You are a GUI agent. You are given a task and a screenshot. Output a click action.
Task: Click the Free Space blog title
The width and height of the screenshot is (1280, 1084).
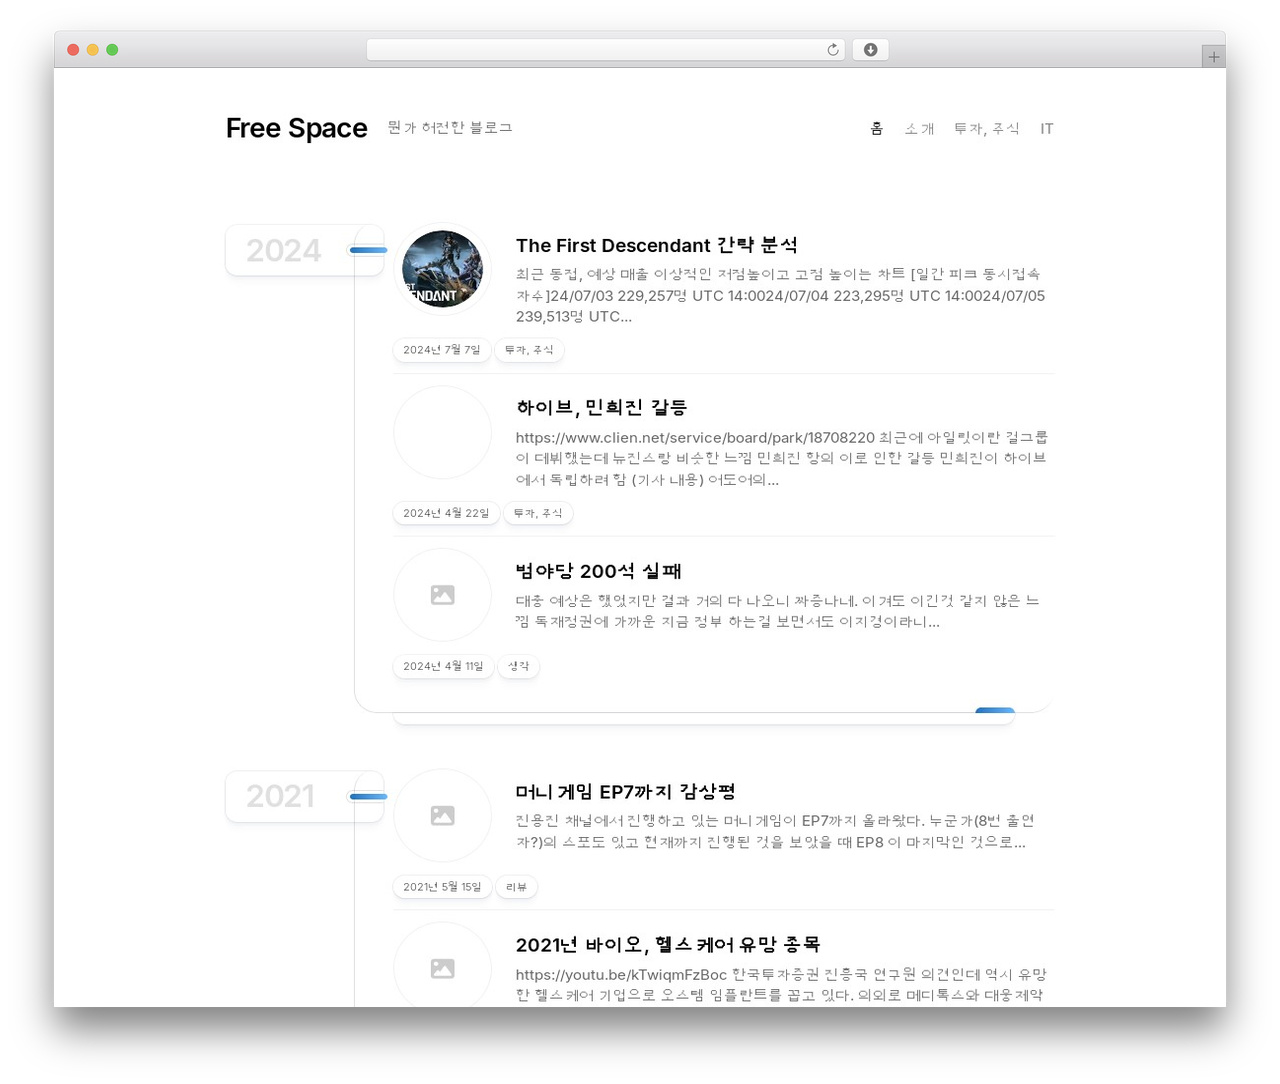[297, 129]
